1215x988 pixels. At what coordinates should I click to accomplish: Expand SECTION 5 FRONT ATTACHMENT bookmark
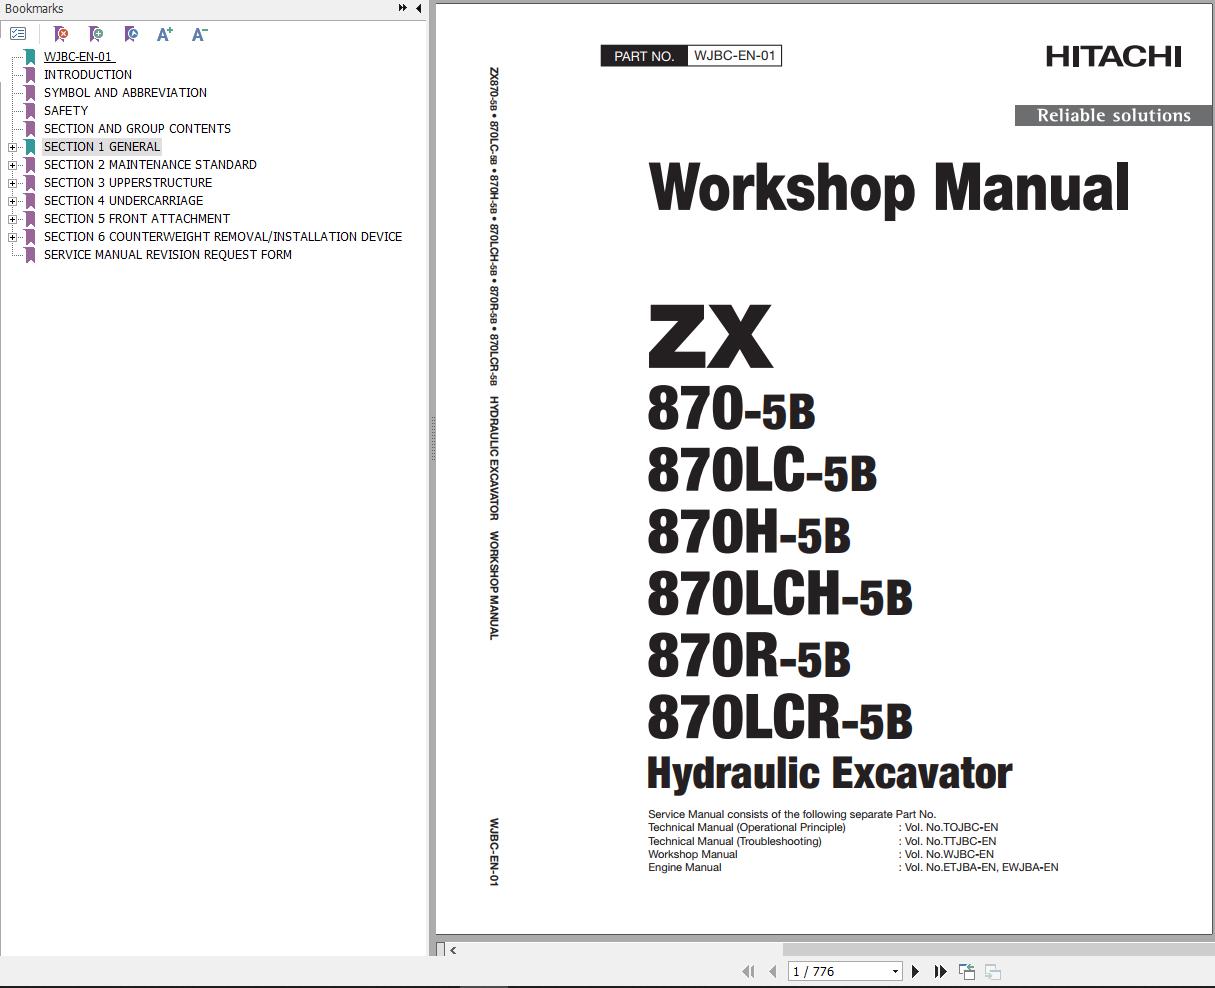[12, 219]
